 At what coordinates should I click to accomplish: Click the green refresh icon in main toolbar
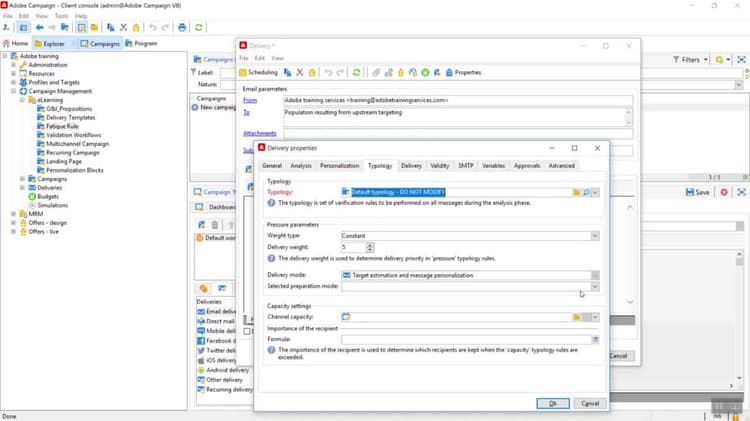coord(199,28)
